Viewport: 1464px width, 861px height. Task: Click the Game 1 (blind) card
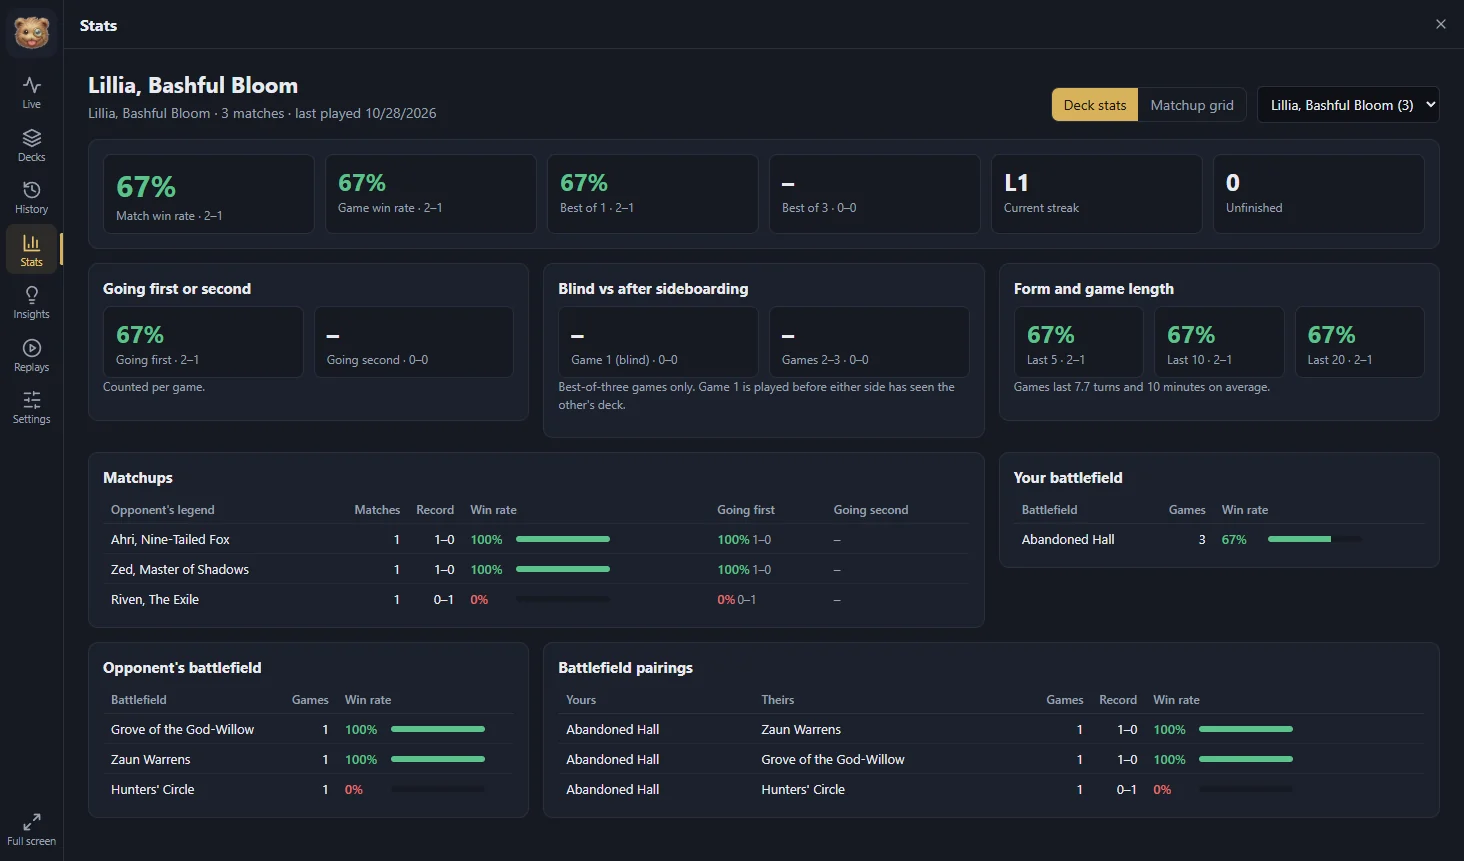[658, 342]
